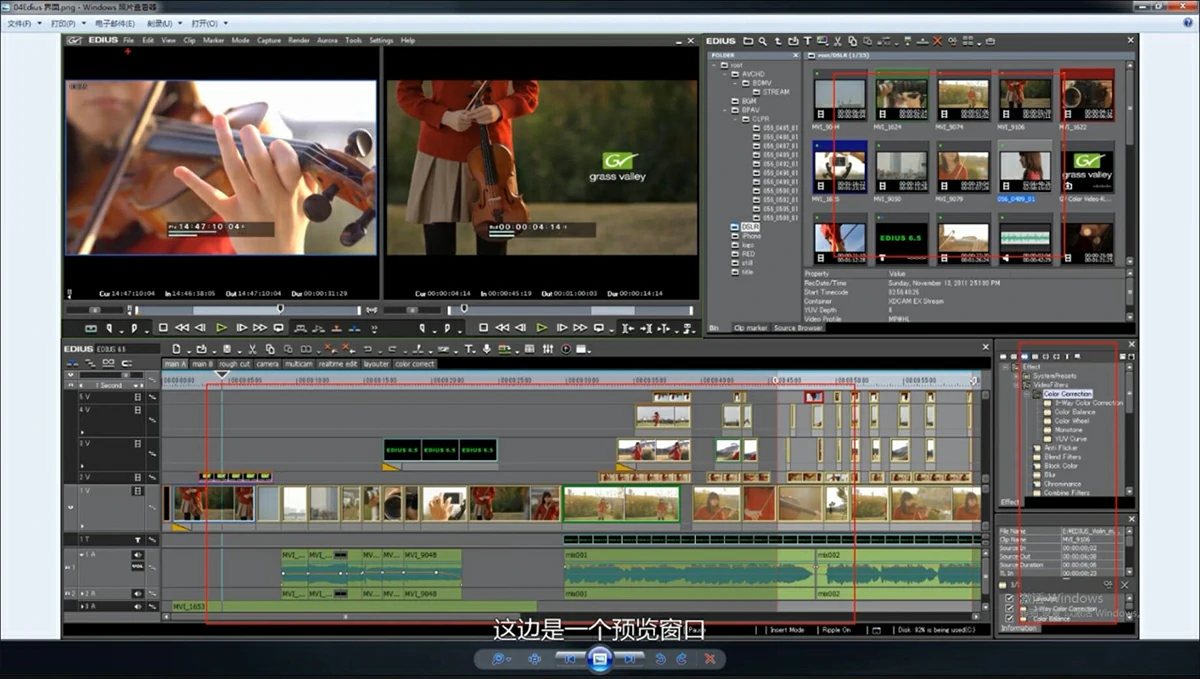Select the iPhone folder in Bin tree
Screen dimensions: 1200x679
click(x=751, y=236)
